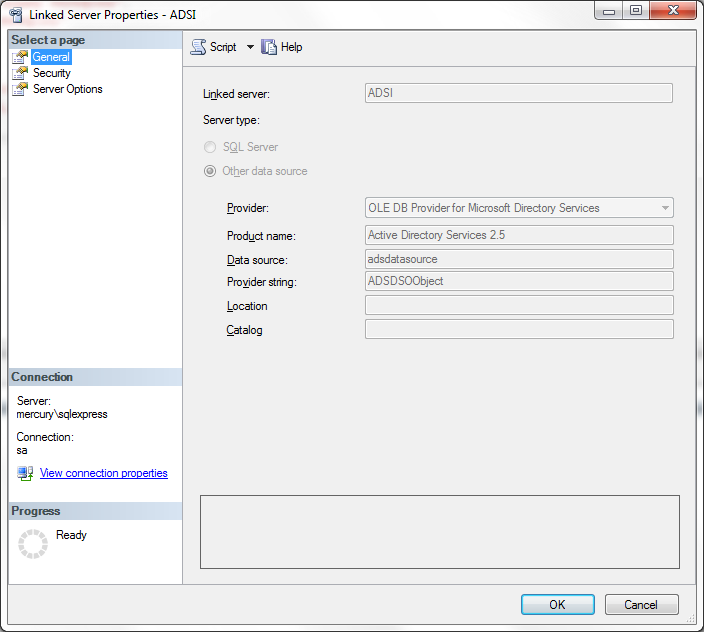Image resolution: width=704 pixels, height=632 pixels.
Task: Click the 'Ready' status text
Action: tap(71, 535)
